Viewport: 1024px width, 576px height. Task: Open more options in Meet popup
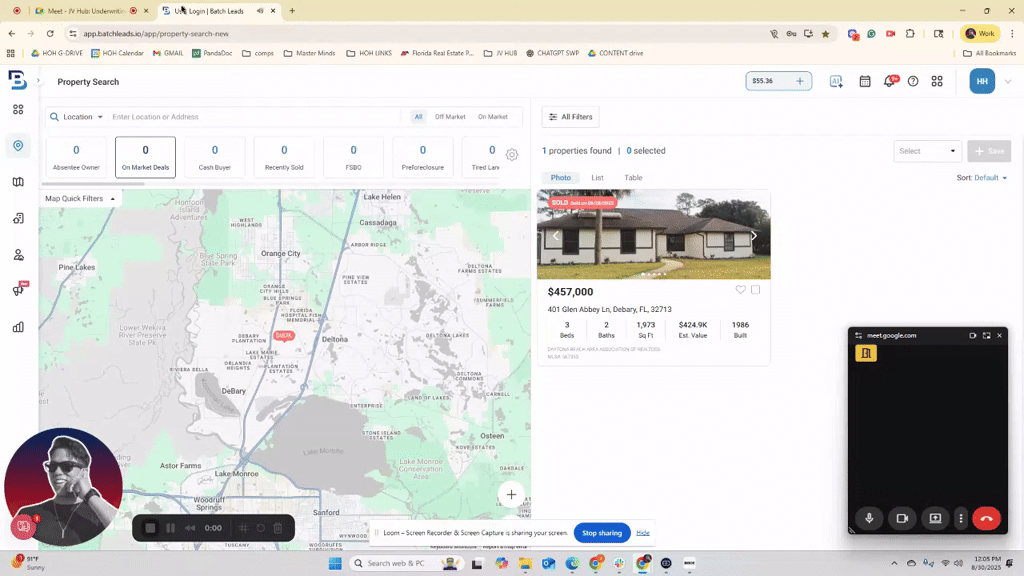961,518
